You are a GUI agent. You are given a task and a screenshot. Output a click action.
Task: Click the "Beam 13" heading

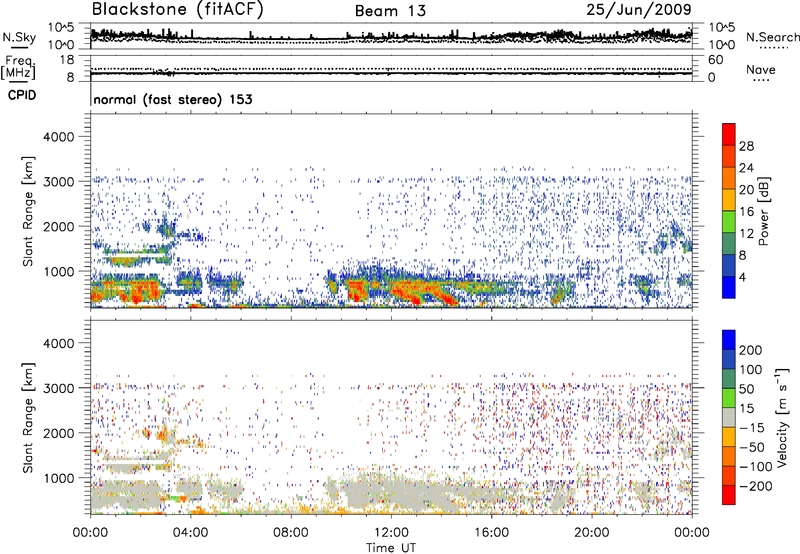pos(390,11)
